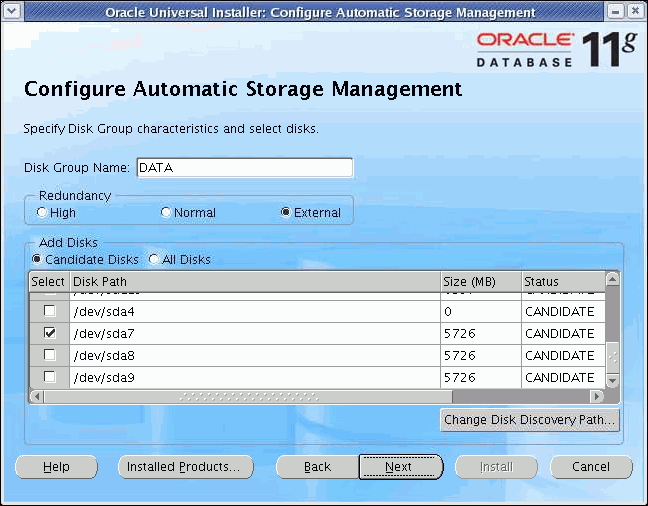Check the box for /dev/sda4
This screenshot has height=506, width=648.
[49, 311]
